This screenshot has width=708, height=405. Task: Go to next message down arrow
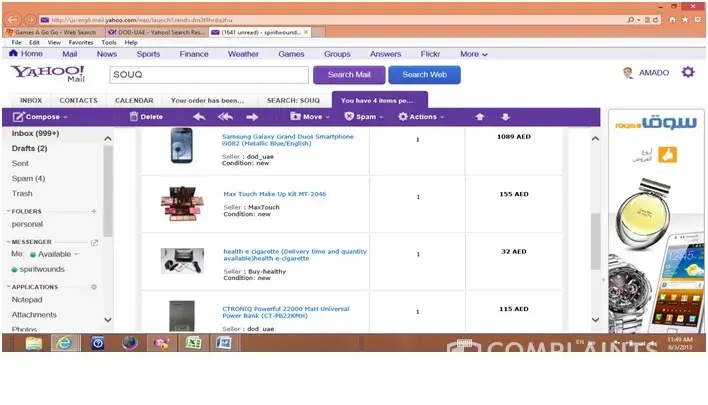click(x=505, y=117)
